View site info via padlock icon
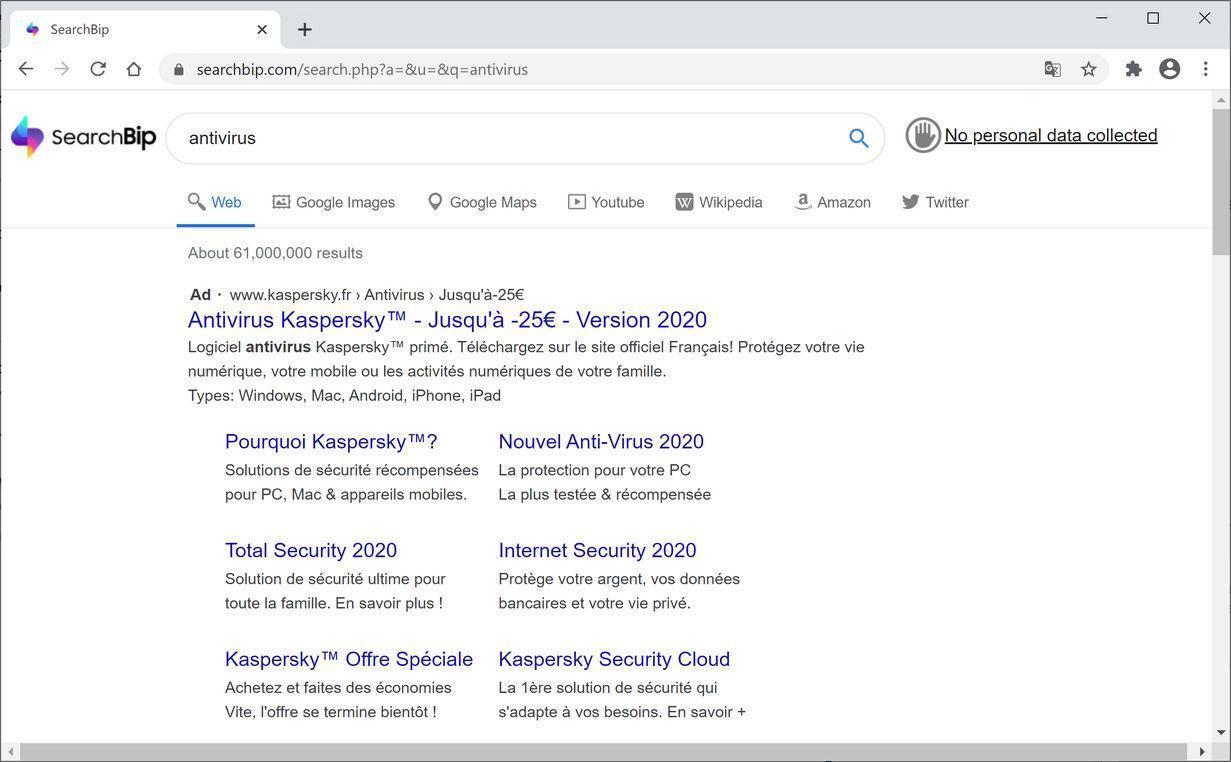 coord(179,69)
